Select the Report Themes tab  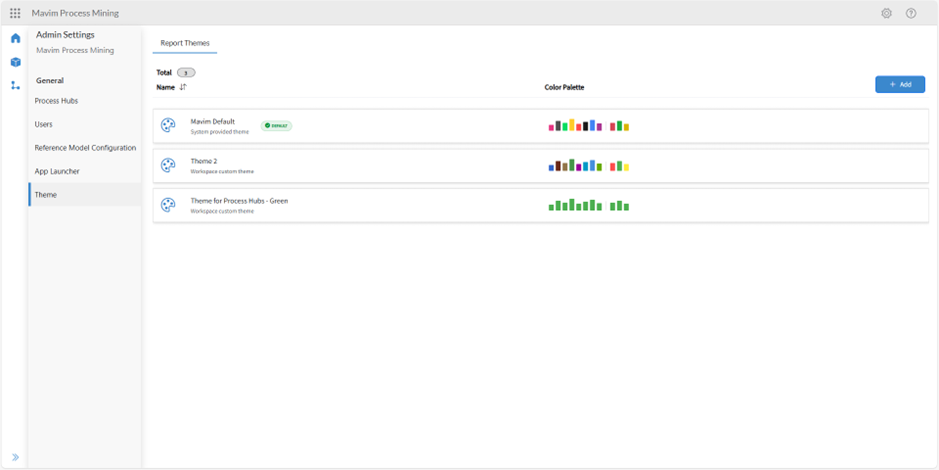coord(185,43)
